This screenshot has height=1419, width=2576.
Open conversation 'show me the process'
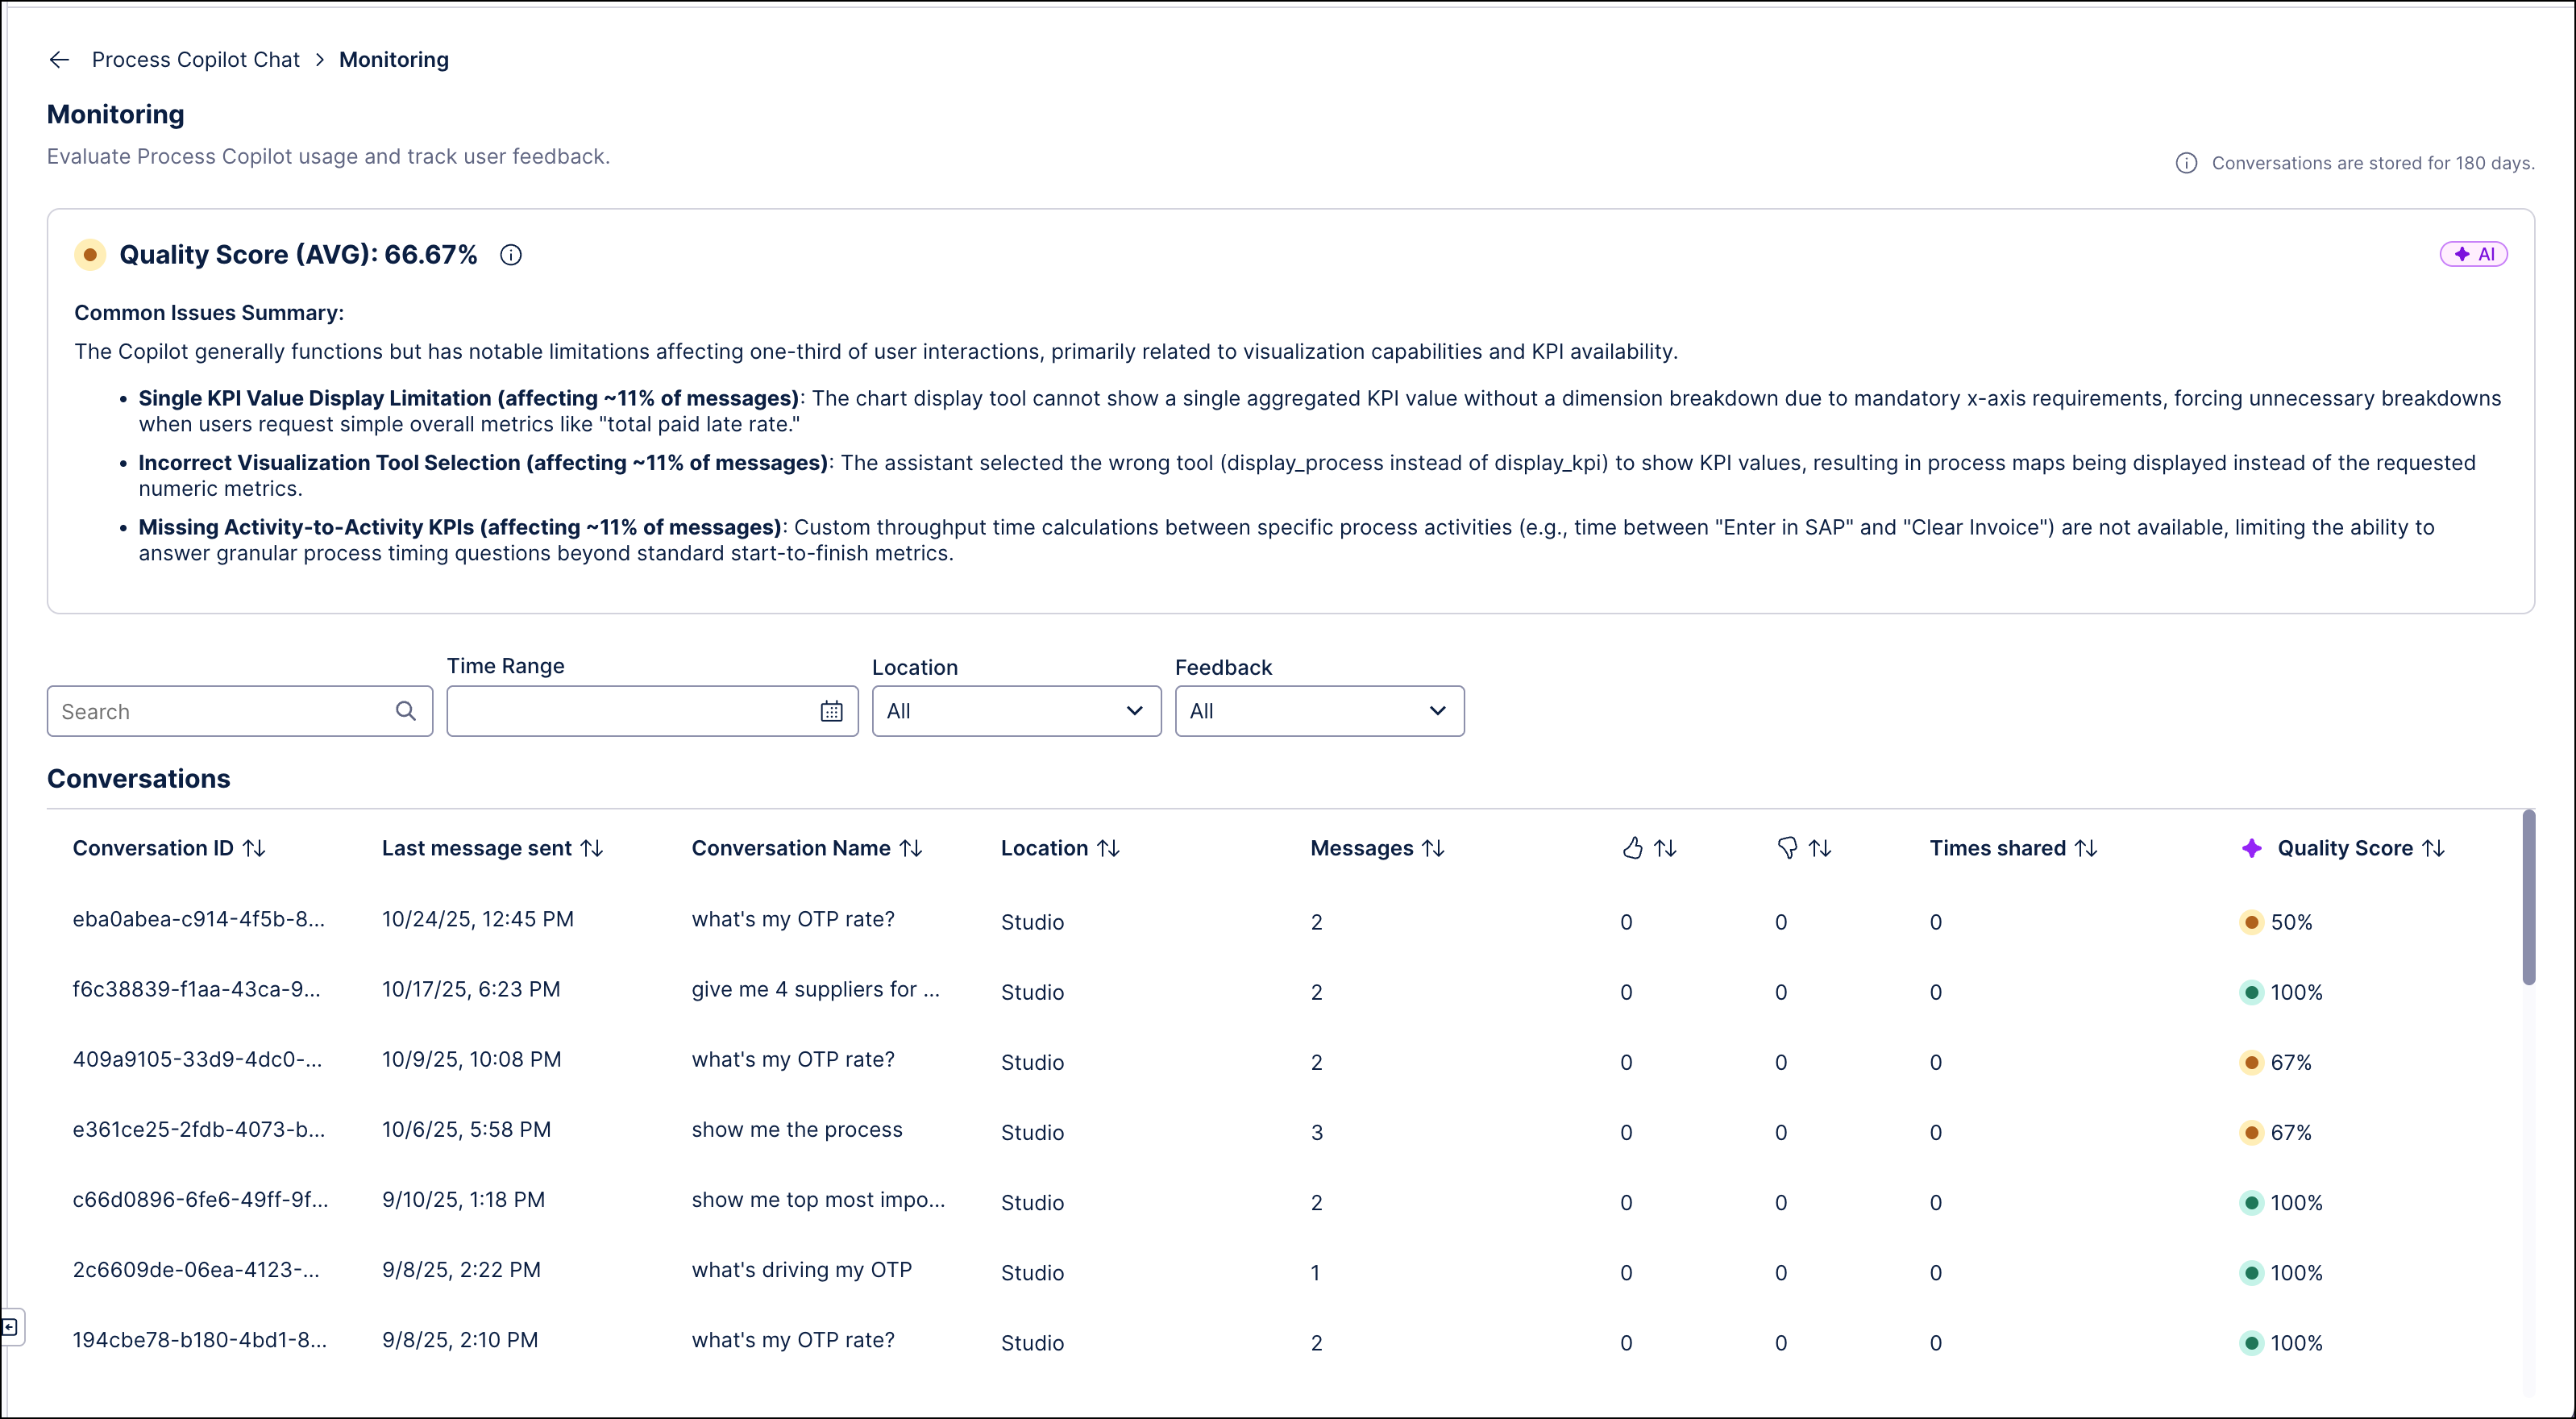797,1130
